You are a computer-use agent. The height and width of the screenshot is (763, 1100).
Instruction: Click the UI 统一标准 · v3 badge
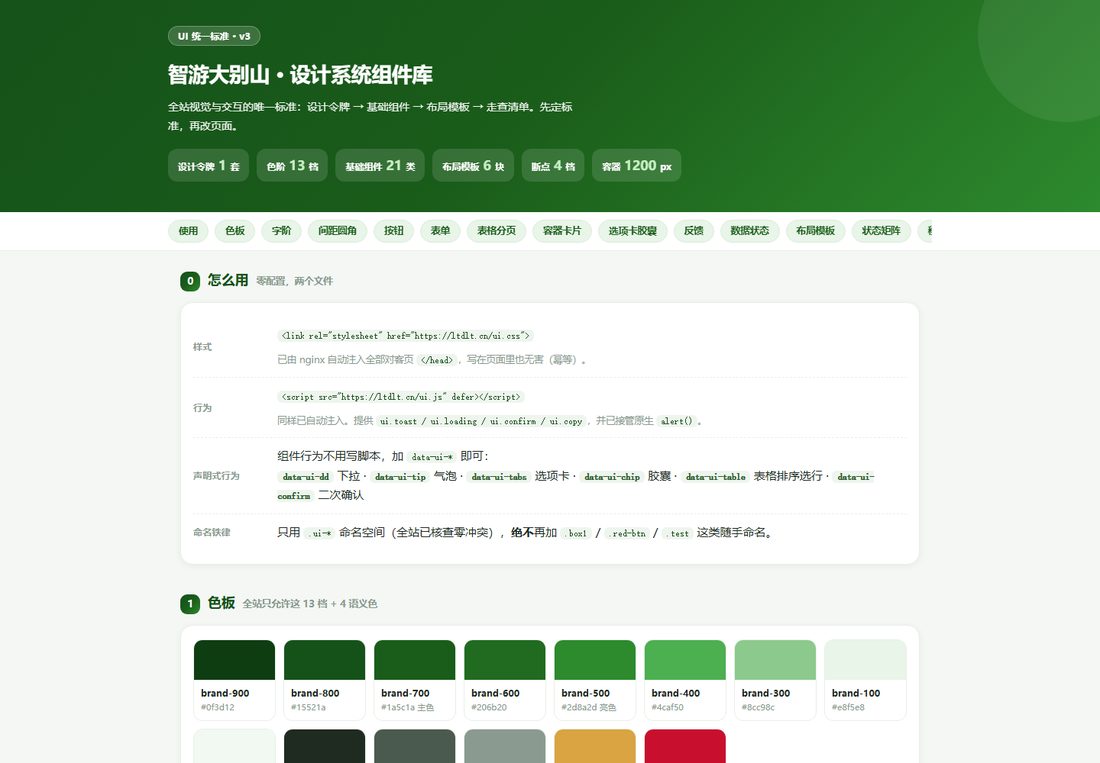tap(214, 36)
